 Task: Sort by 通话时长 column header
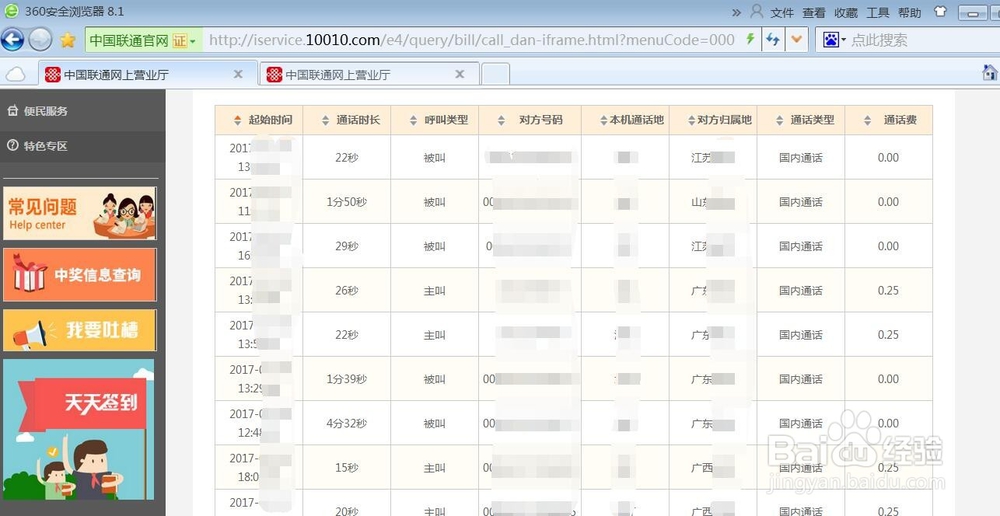347,119
